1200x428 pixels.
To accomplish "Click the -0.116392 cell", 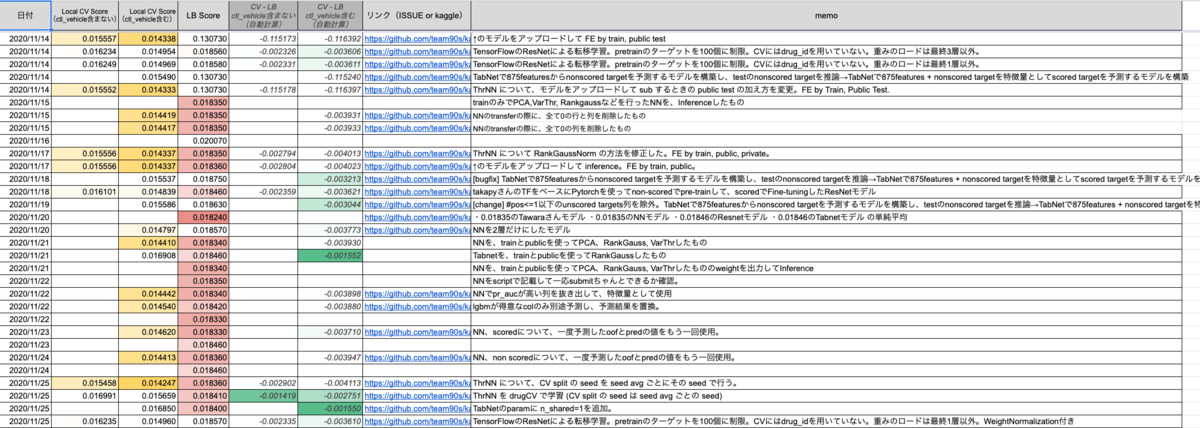I will (329, 38).
